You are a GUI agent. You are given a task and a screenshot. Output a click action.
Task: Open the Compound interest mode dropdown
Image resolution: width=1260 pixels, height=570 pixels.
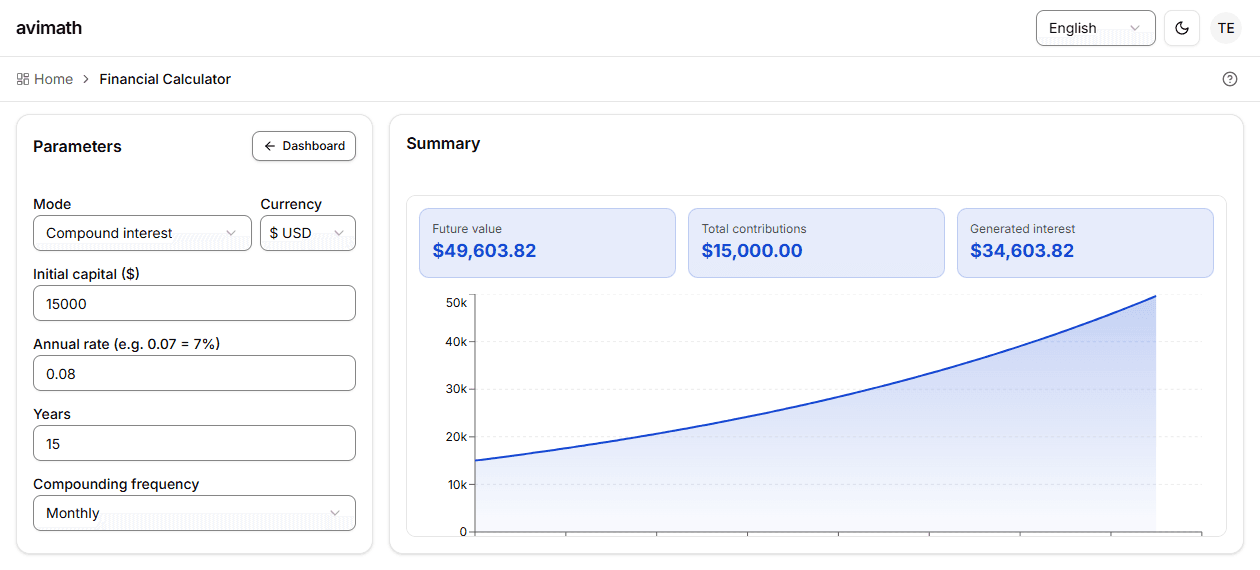(x=142, y=233)
